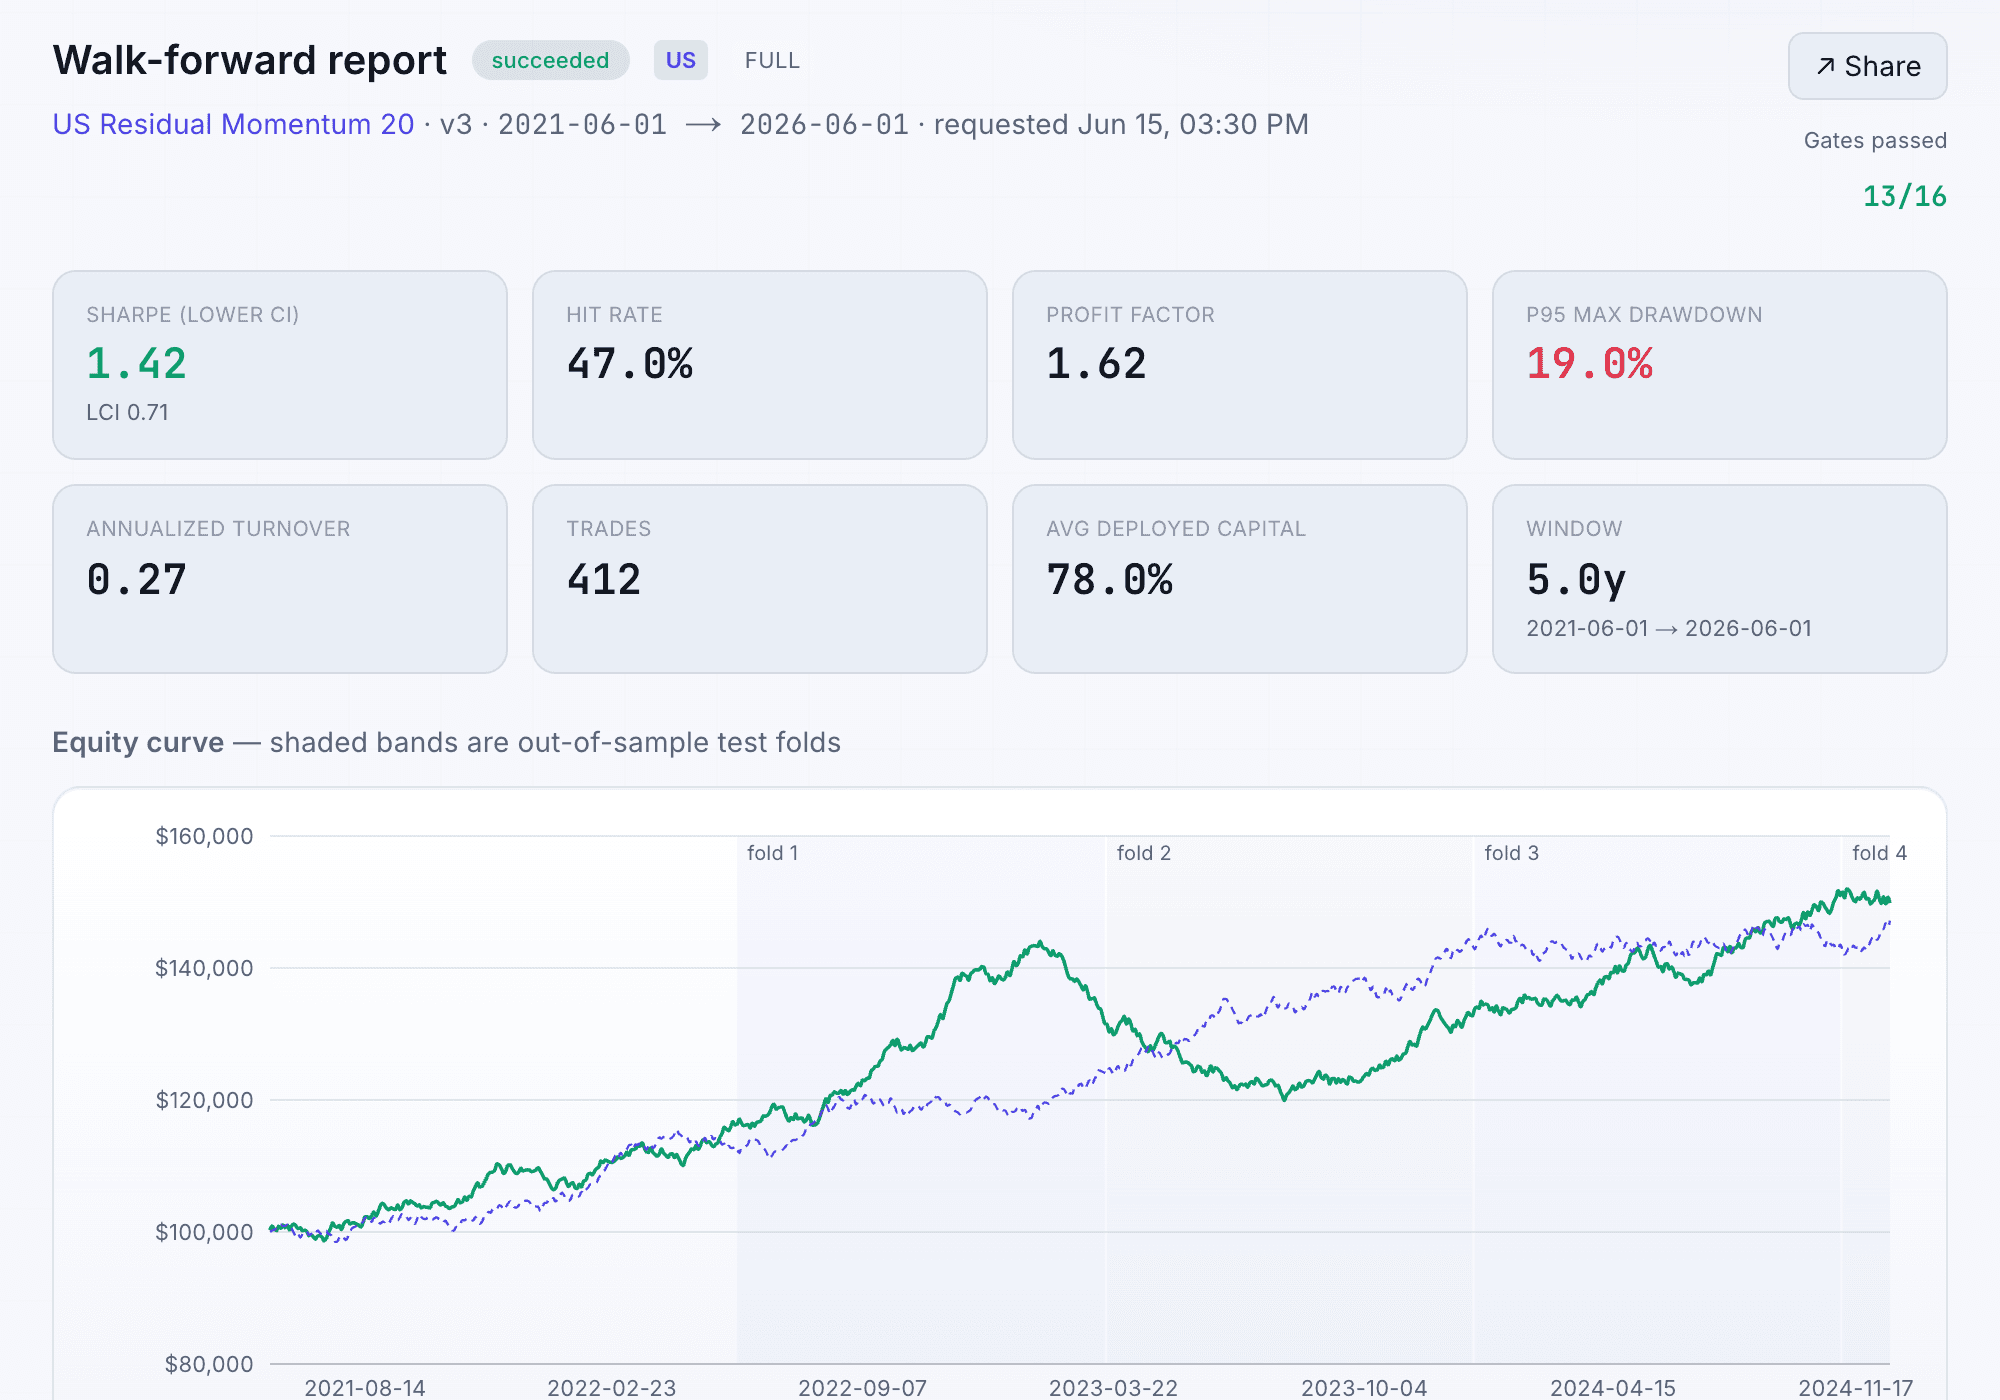This screenshot has width=2000, height=1400.
Task: Click the 2024-11-17 date tick
Action: point(1856,1388)
